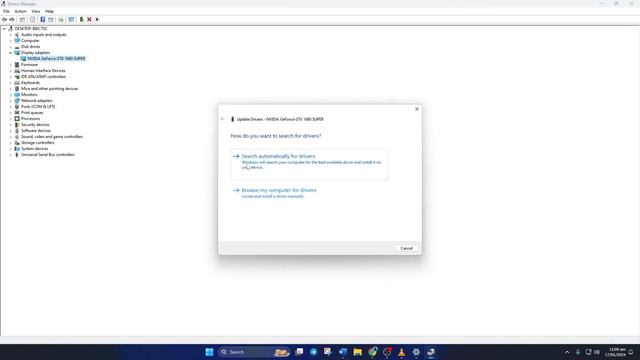640x360 pixels.
Task: Open VLC media player from taskbar
Action: point(402,352)
